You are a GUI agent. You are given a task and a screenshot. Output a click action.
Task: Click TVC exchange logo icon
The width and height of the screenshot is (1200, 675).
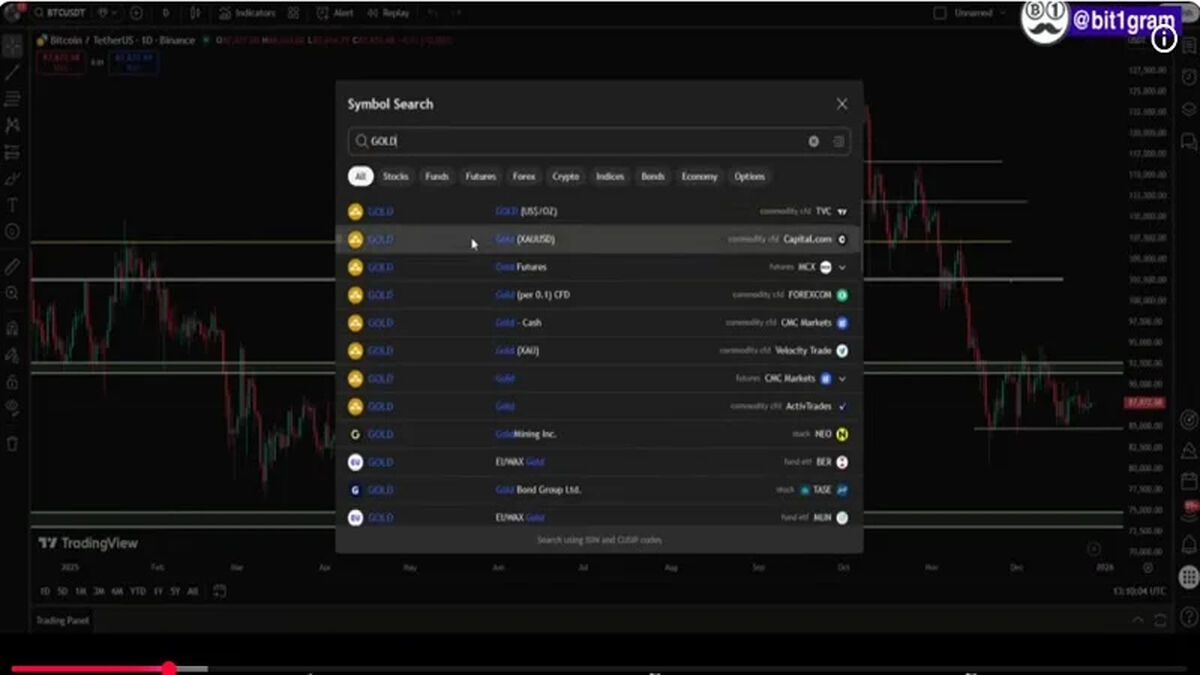tap(842, 211)
